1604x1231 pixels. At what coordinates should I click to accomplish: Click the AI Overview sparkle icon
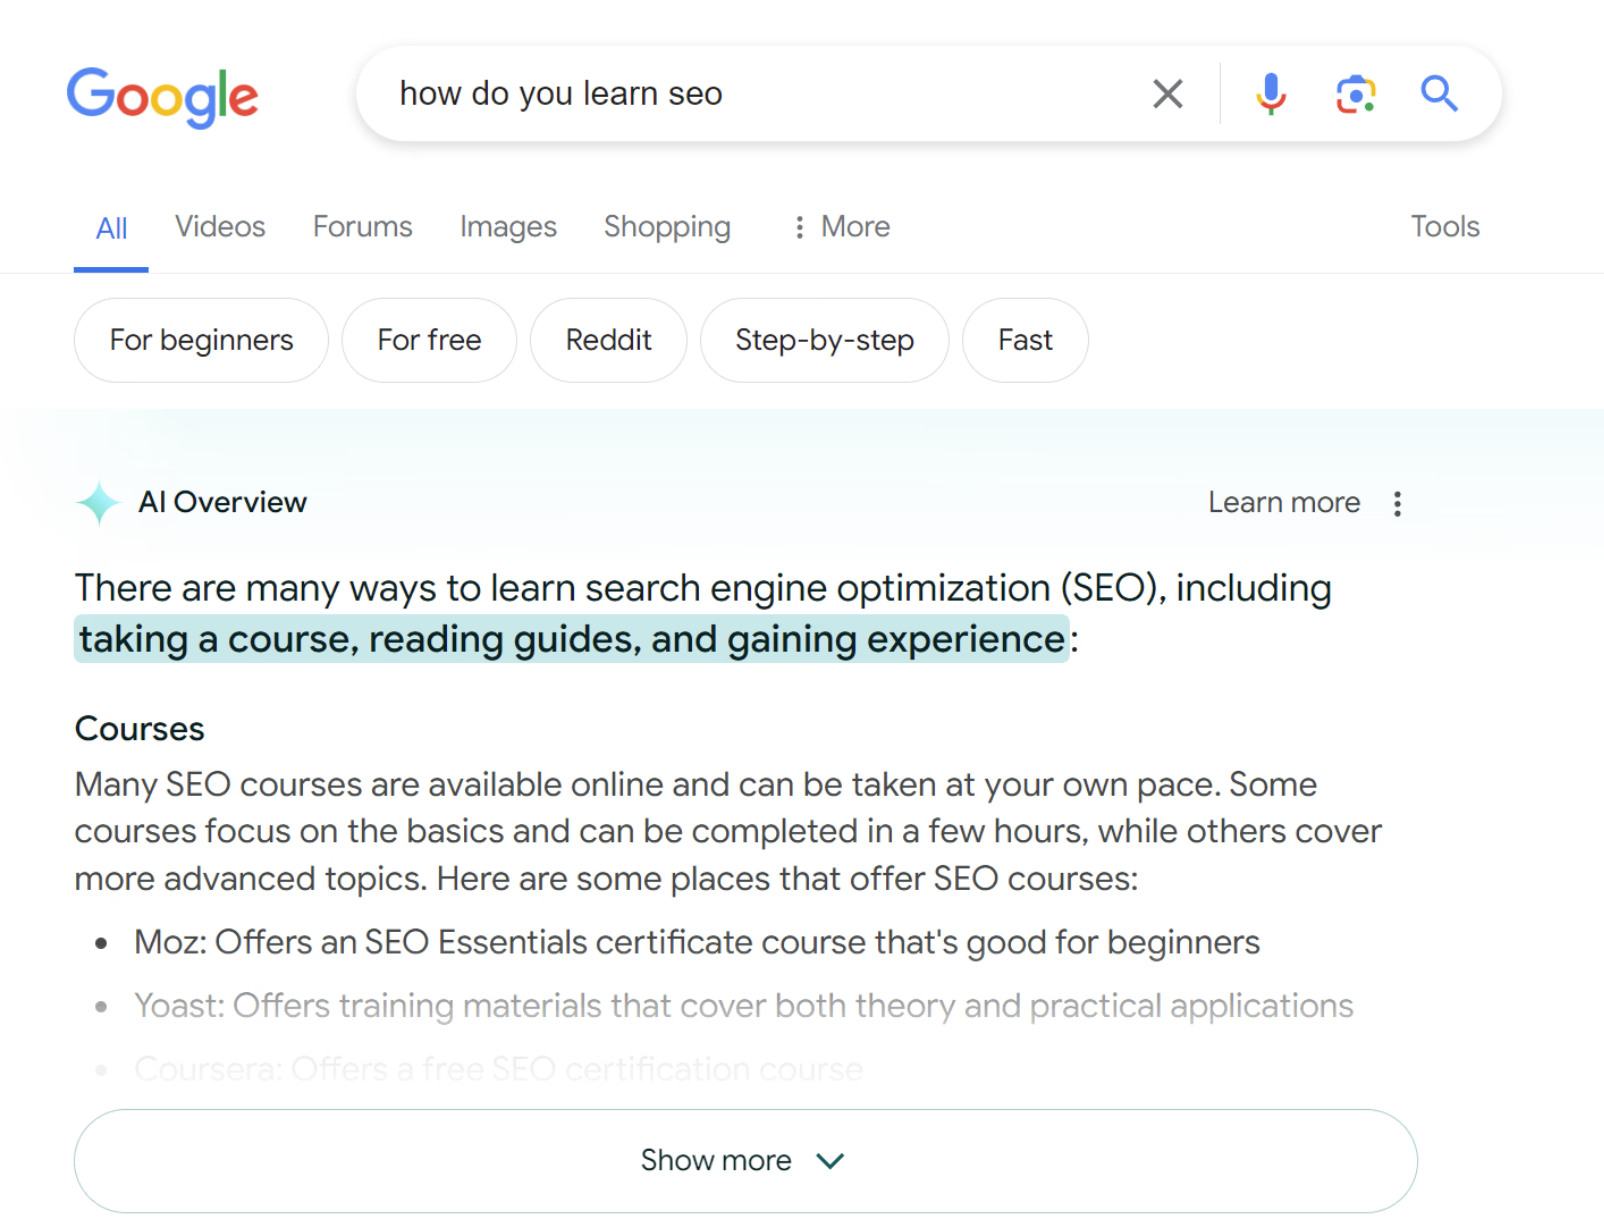(98, 502)
